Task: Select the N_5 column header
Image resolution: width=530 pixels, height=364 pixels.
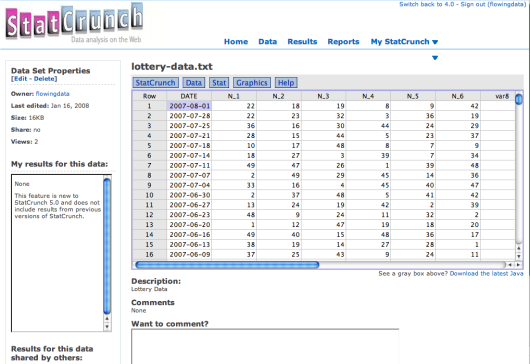Action: 413,96
